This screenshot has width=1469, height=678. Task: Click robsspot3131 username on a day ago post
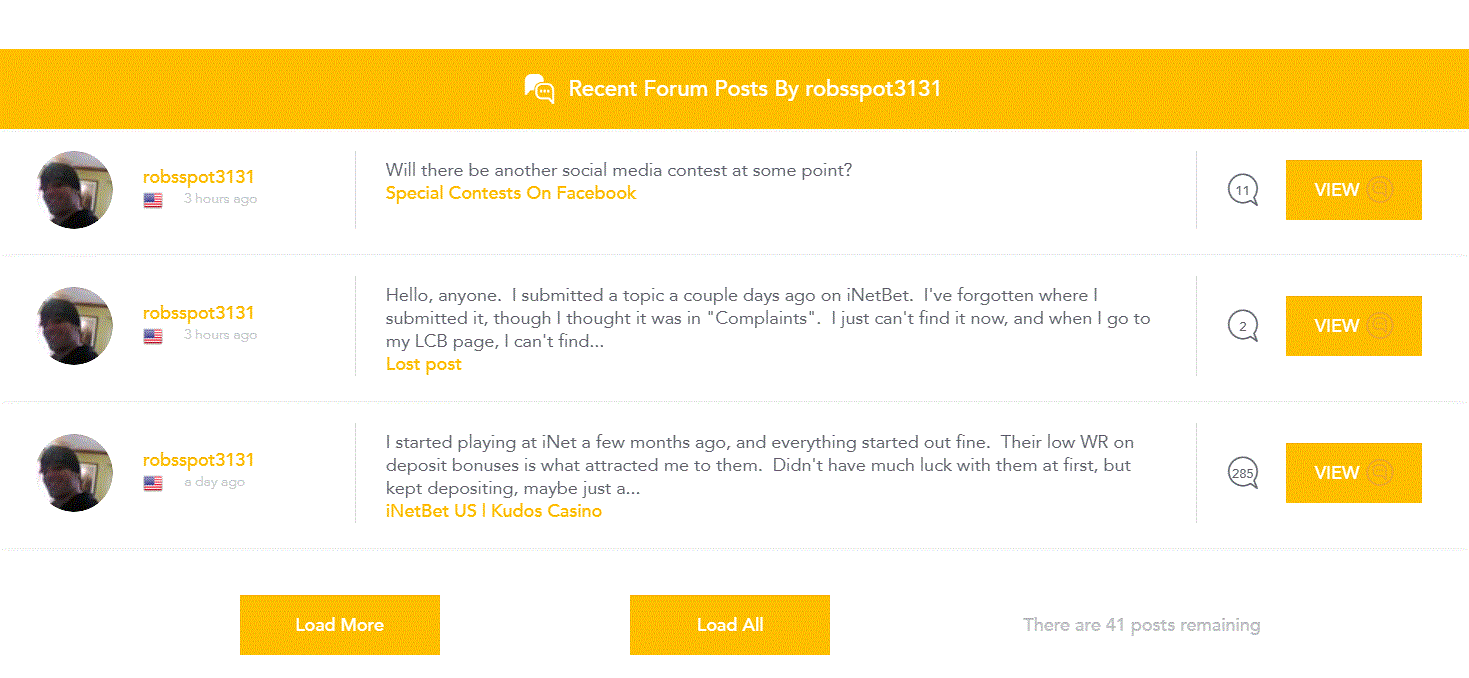pos(199,460)
